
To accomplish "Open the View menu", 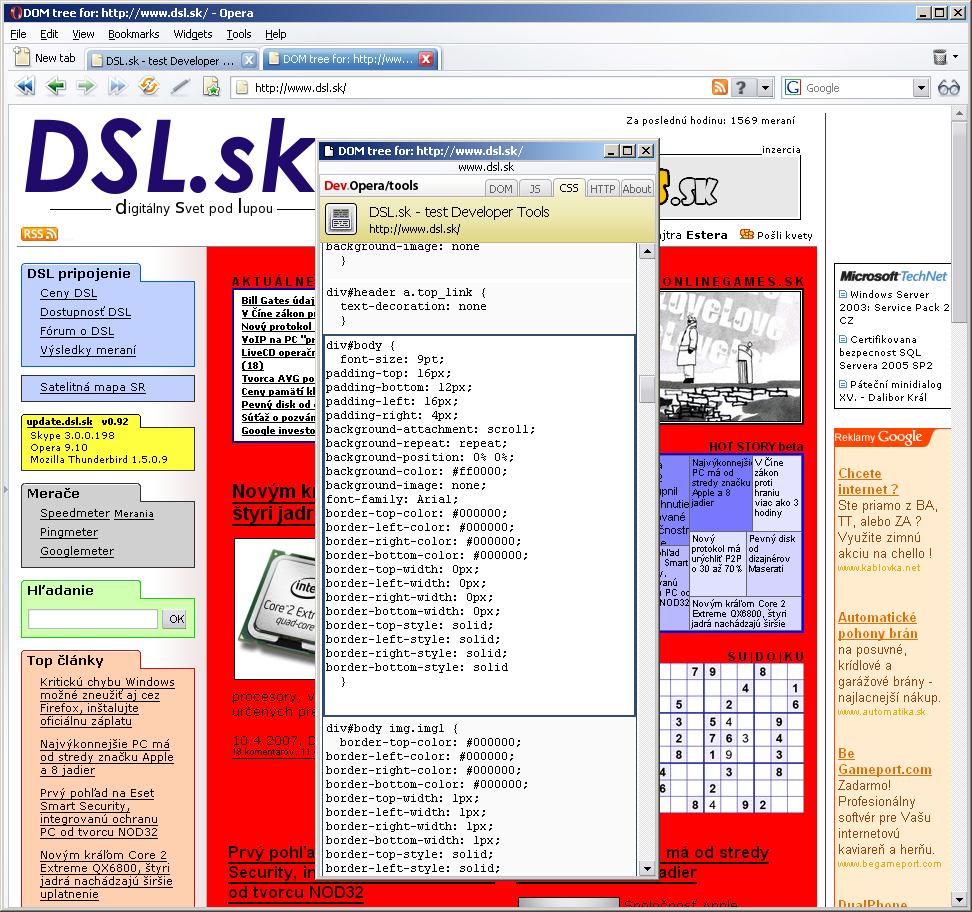I will 83,34.
